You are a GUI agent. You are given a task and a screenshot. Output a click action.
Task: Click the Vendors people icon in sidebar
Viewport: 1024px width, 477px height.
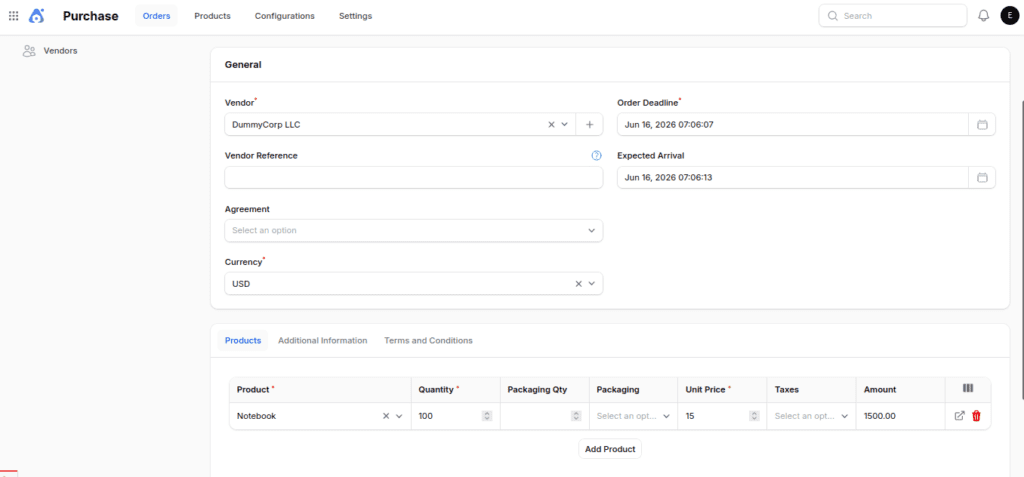tap(29, 51)
